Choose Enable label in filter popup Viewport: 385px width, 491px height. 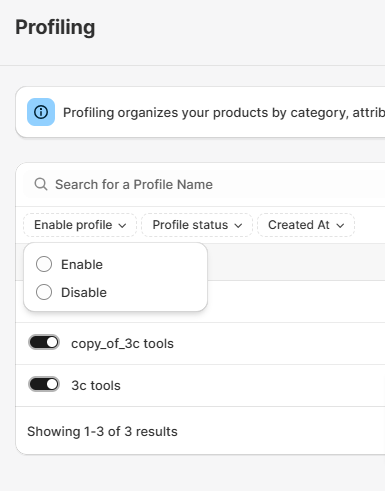82,265
